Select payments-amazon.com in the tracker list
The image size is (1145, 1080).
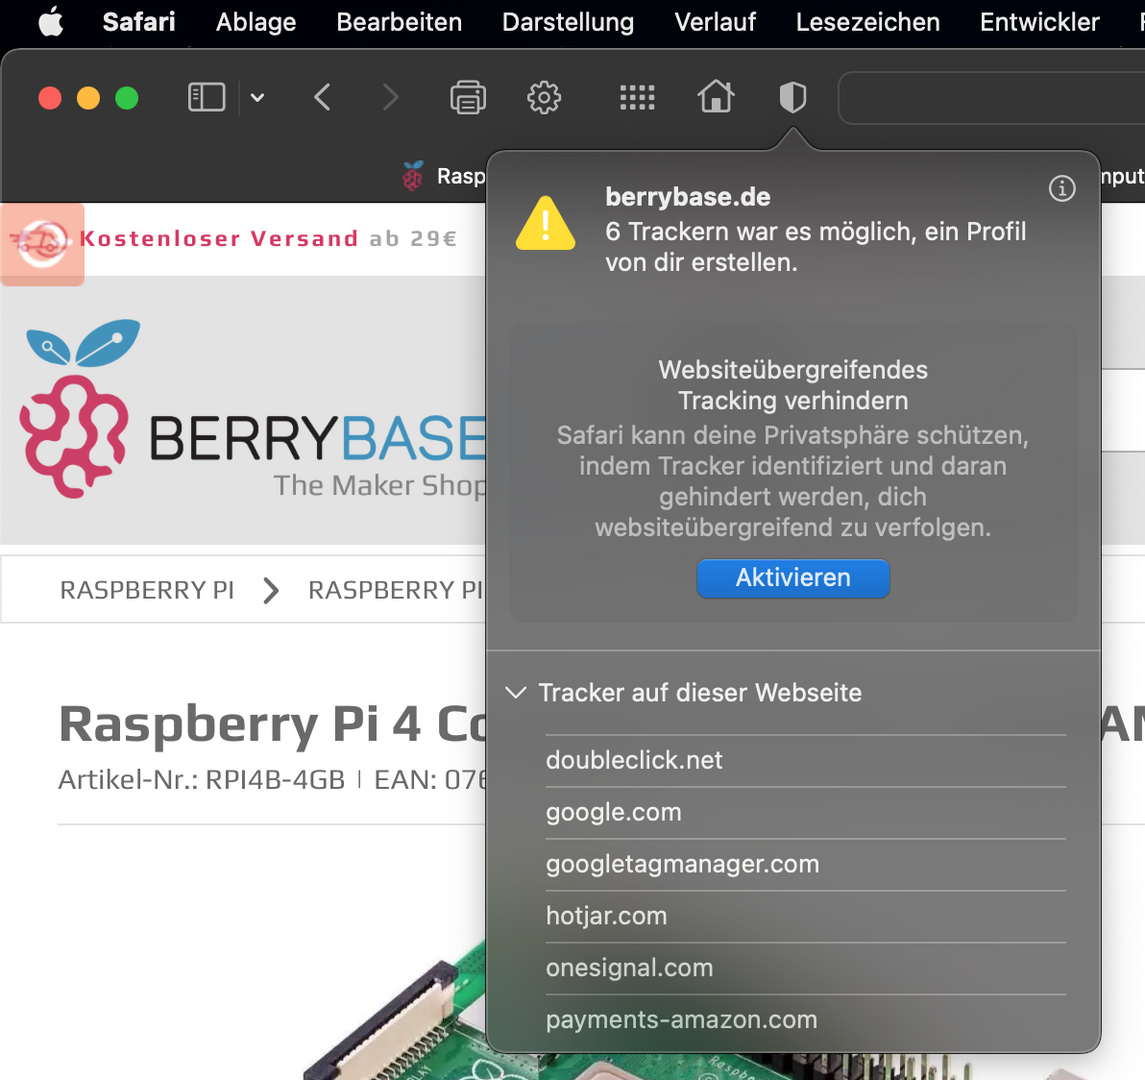pyautogui.click(x=805, y=1019)
